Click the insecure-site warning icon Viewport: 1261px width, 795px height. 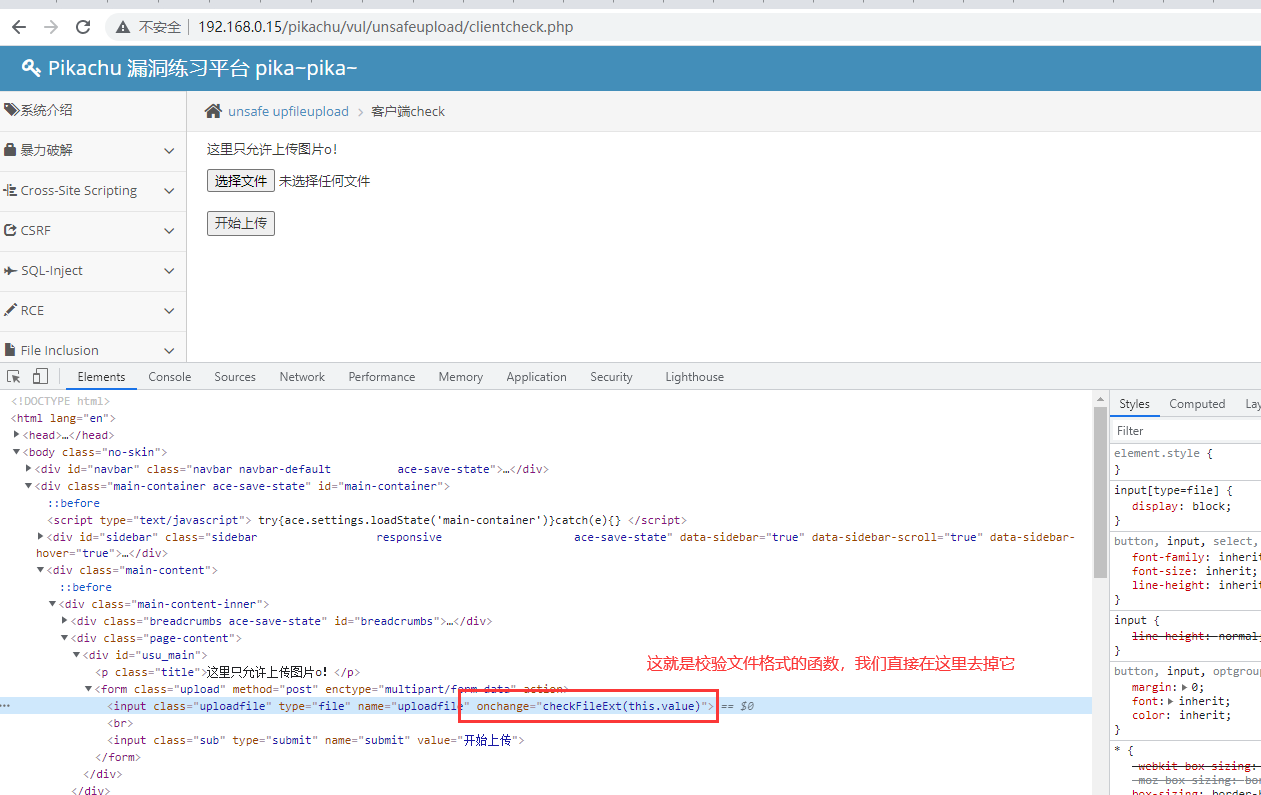pyautogui.click(x=124, y=27)
